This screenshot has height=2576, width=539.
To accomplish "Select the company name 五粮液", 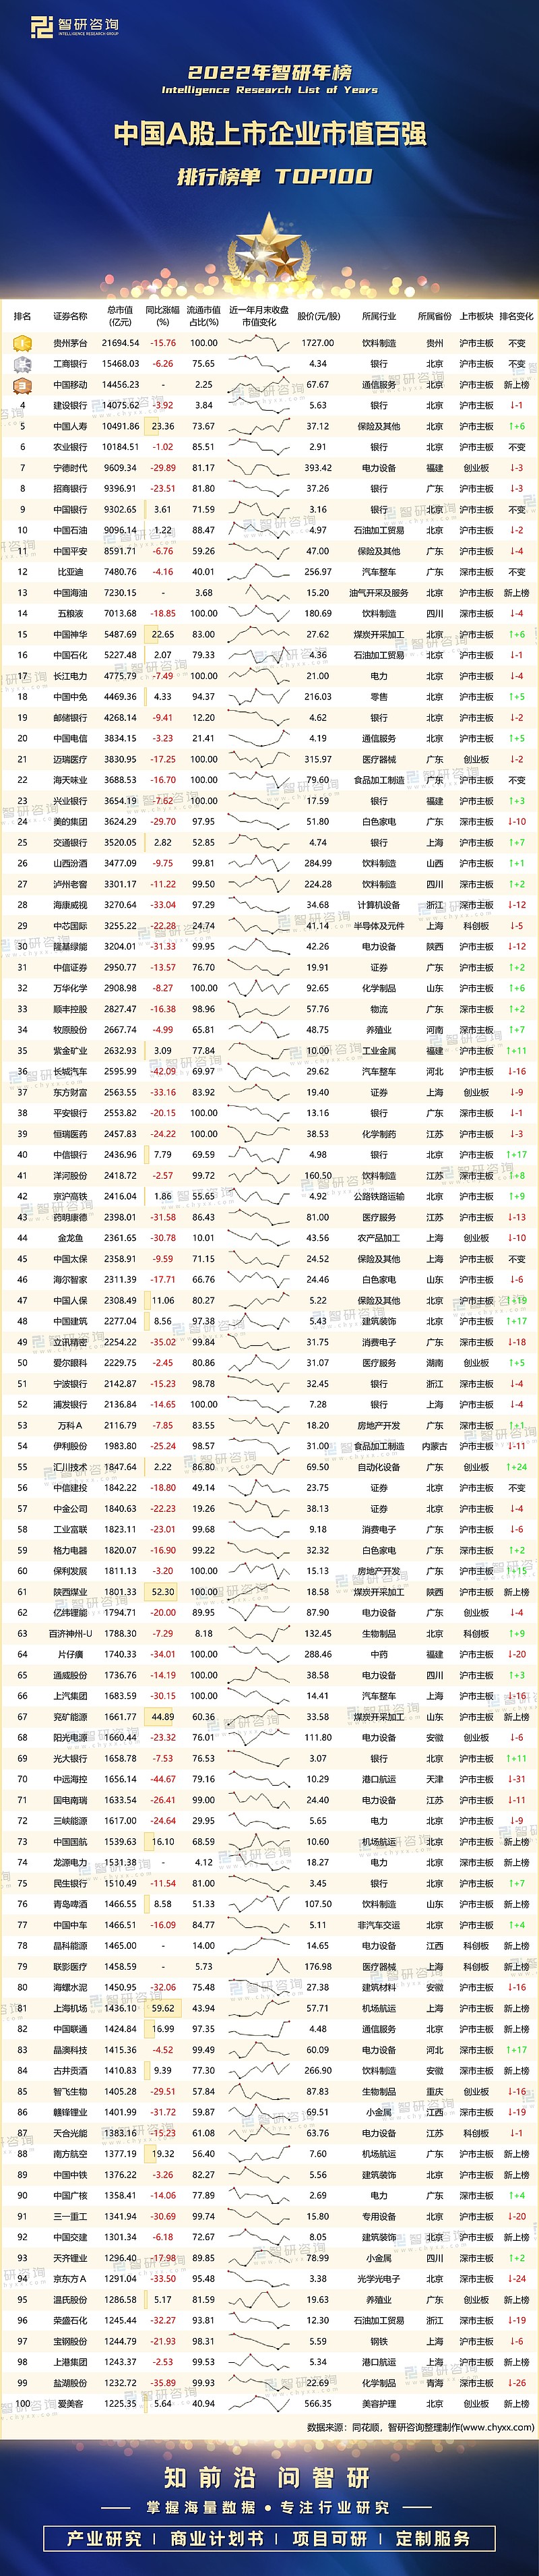I will 70,614.
